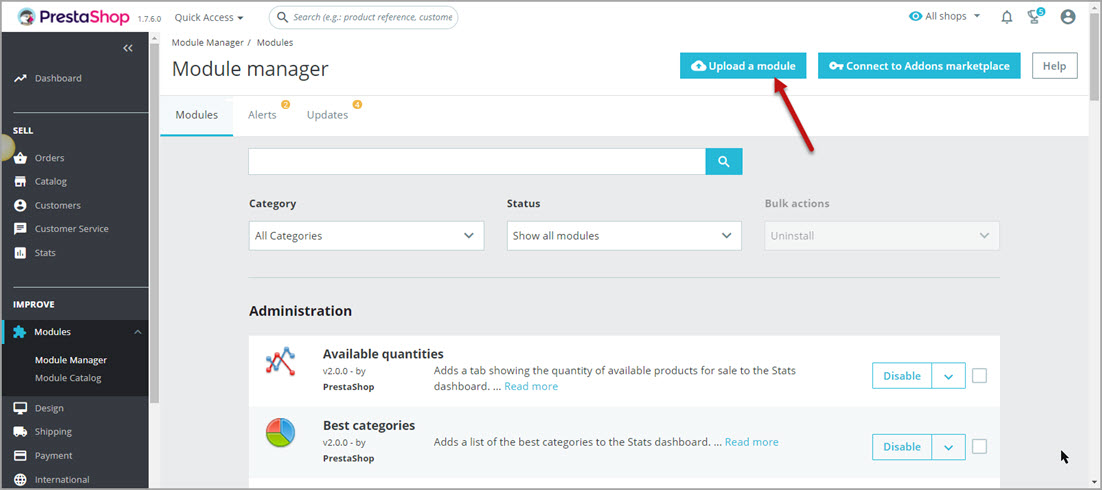Click the Best categories pie chart icon
The width and height of the screenshot is (1102, 490).
click(x=280, y=433)
